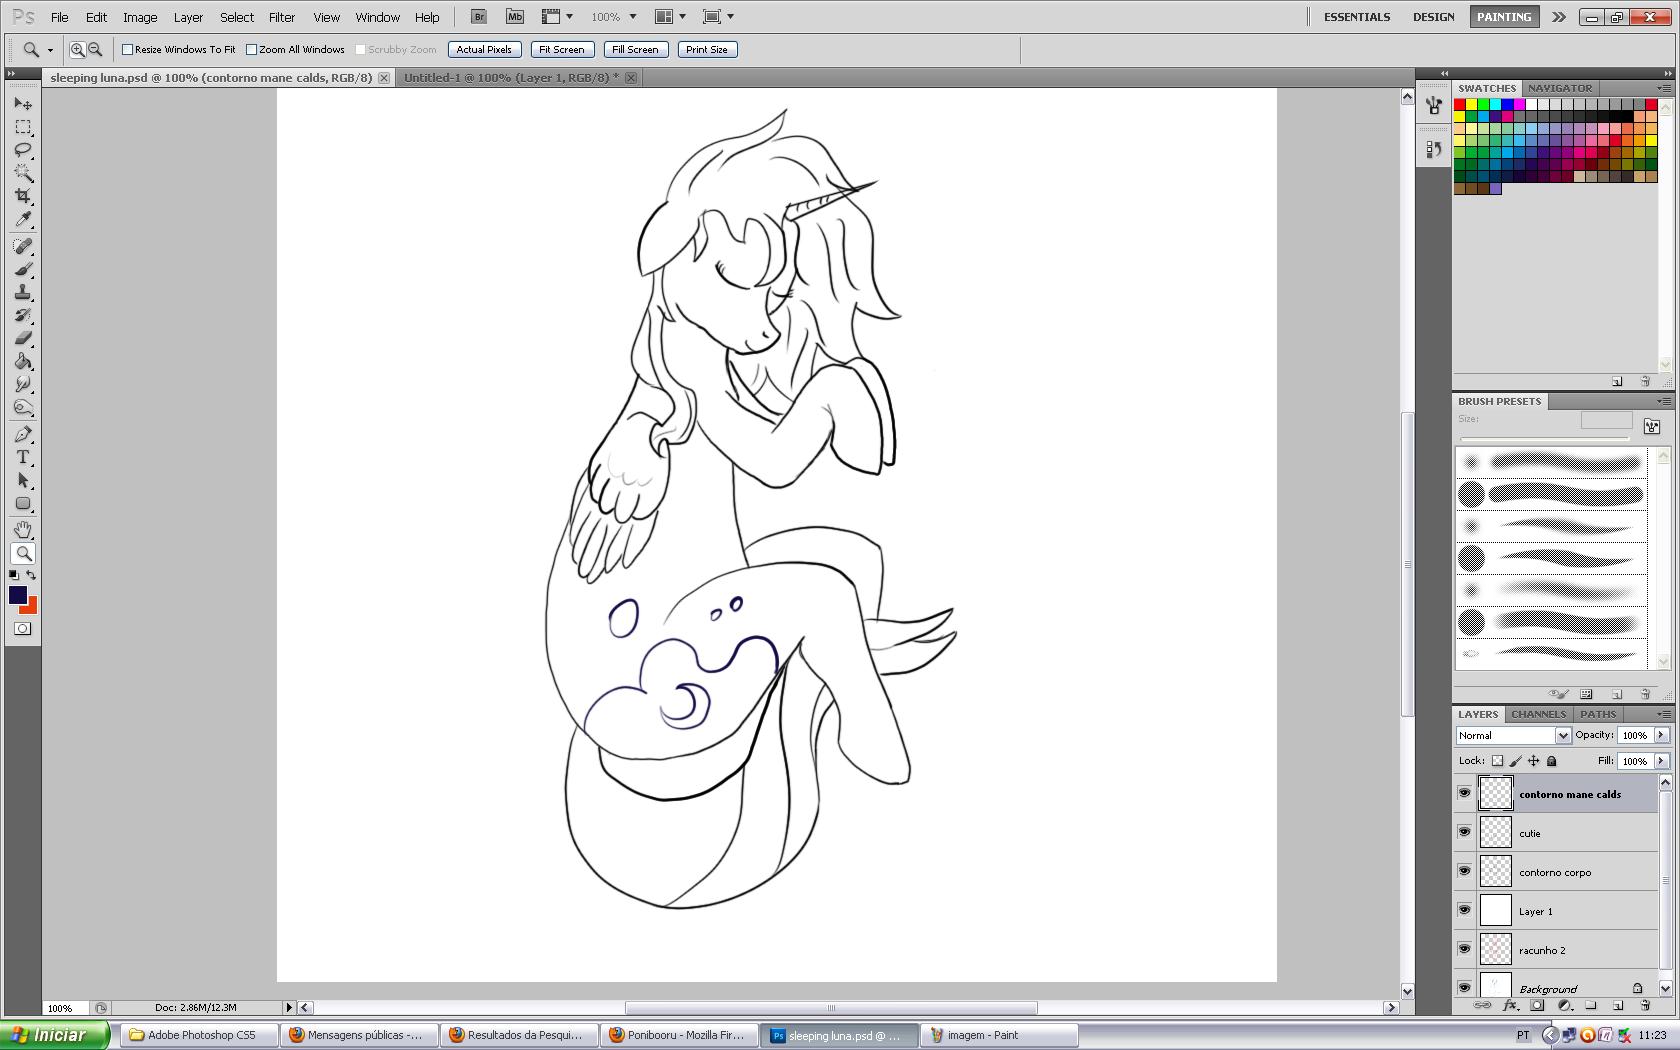
Task: Open the Filter menu
Action: 281,17
